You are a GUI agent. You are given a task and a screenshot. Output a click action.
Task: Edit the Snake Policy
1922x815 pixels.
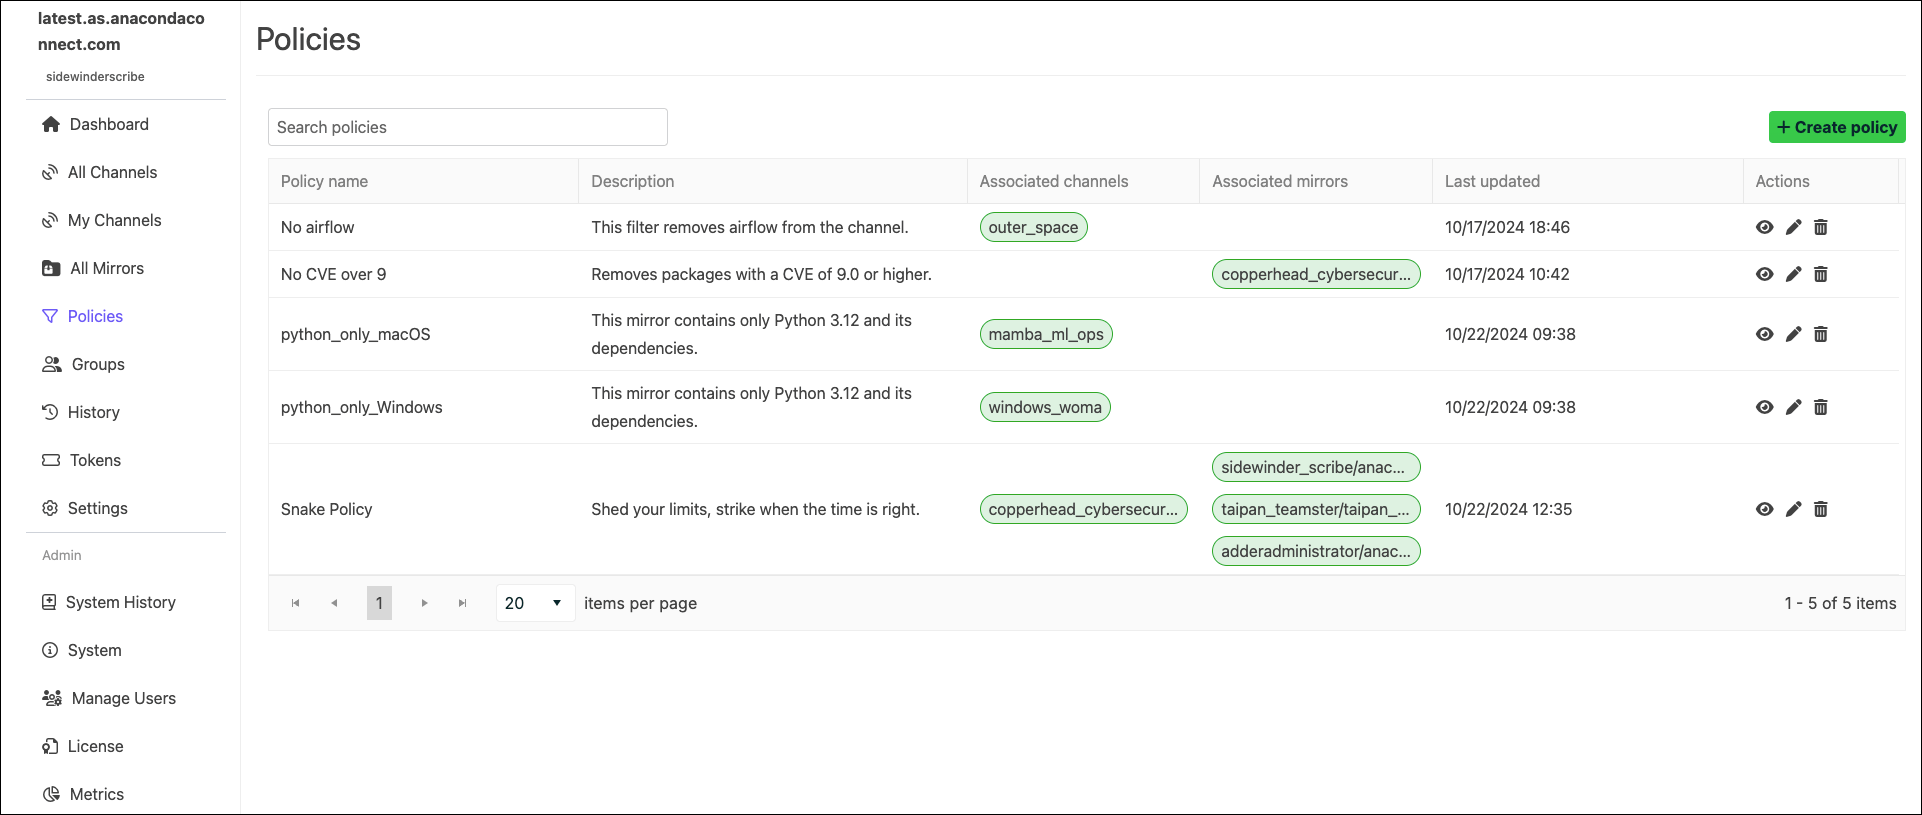pyautogui.click(x=1794, y=509)
